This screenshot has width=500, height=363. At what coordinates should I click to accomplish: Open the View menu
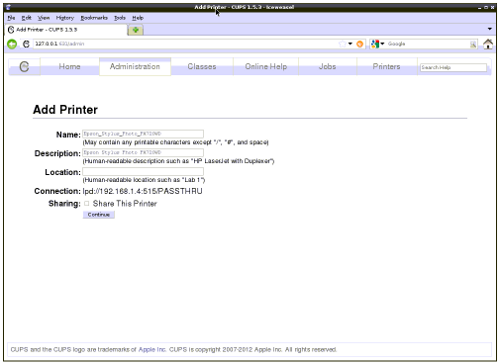[x=44, y=18]
